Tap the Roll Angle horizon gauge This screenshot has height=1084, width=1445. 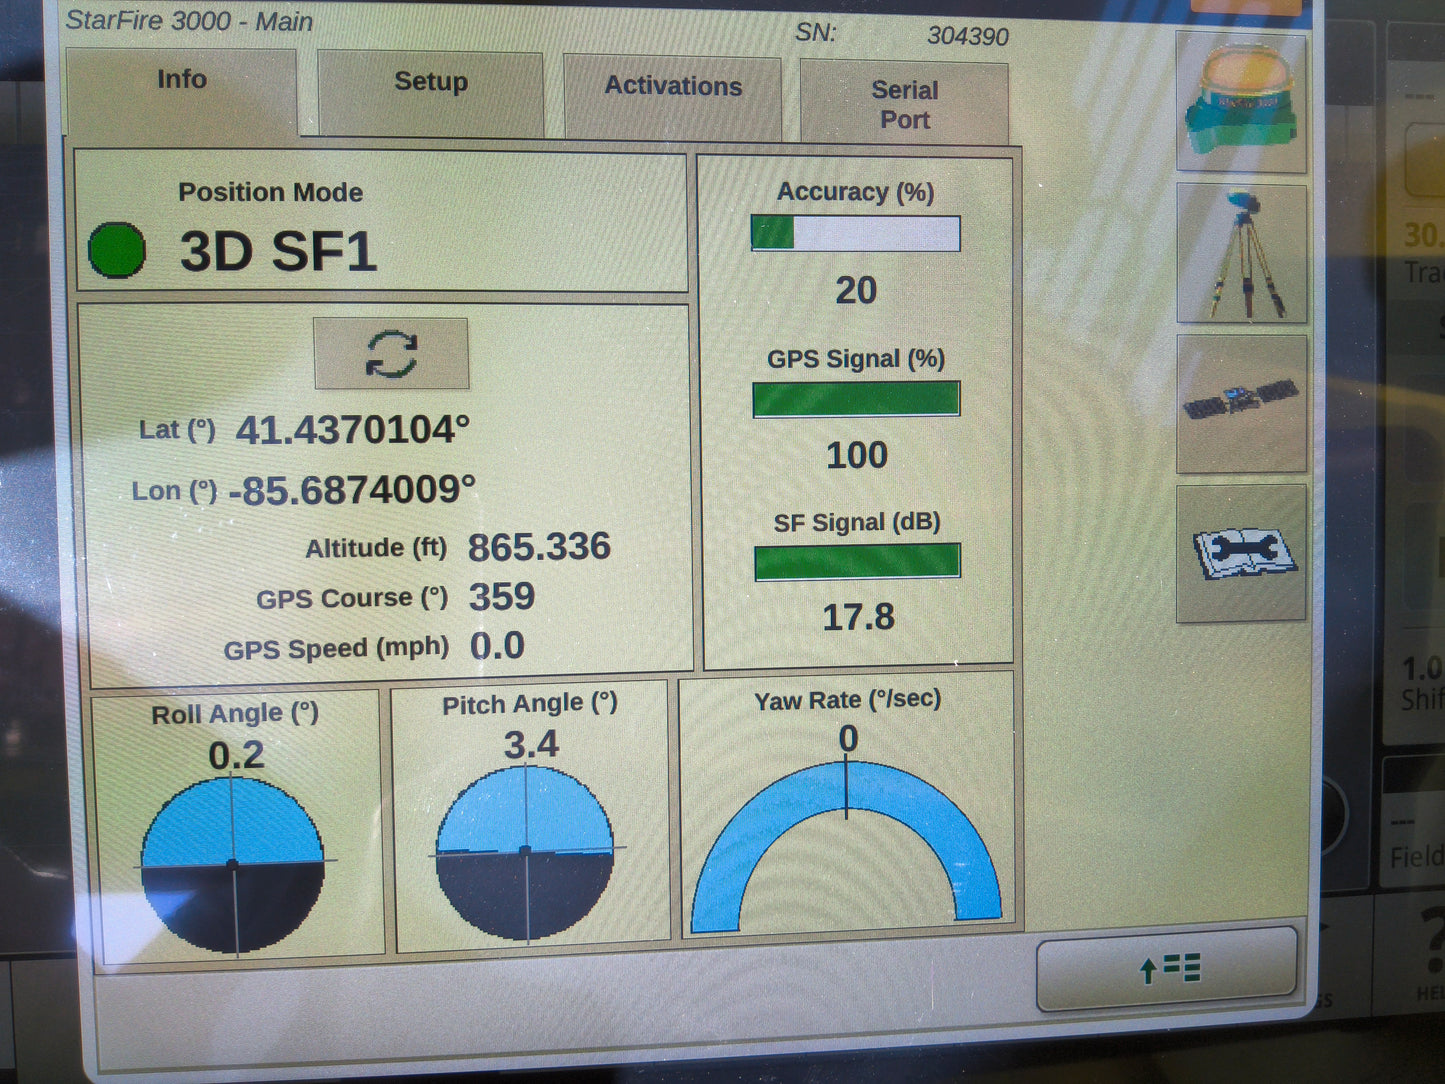point(233,864)
